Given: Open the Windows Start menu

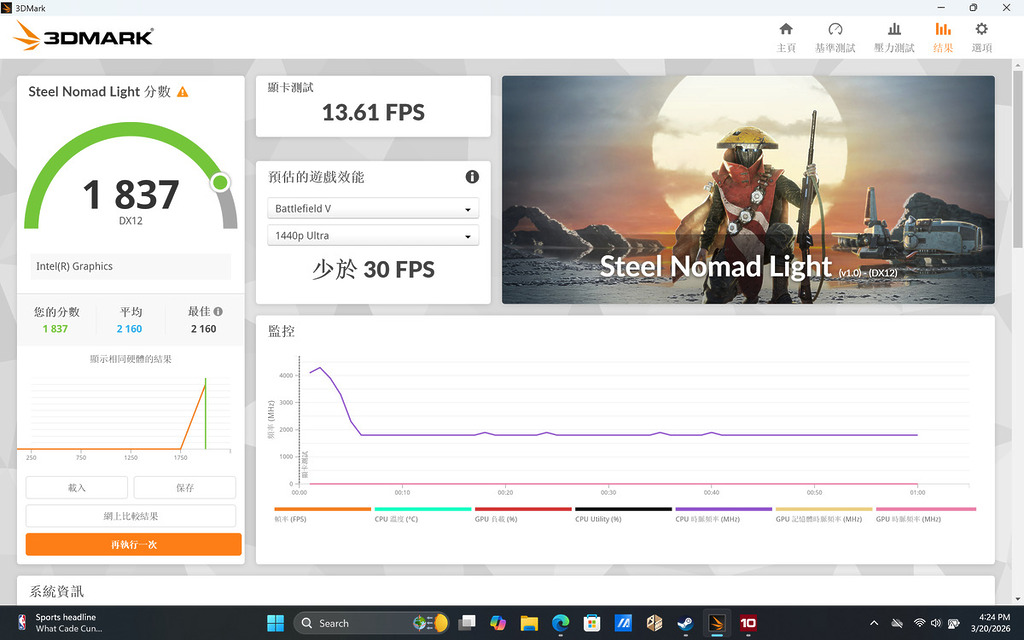Looking at the screenshot, I should click(x=274, y=622).
